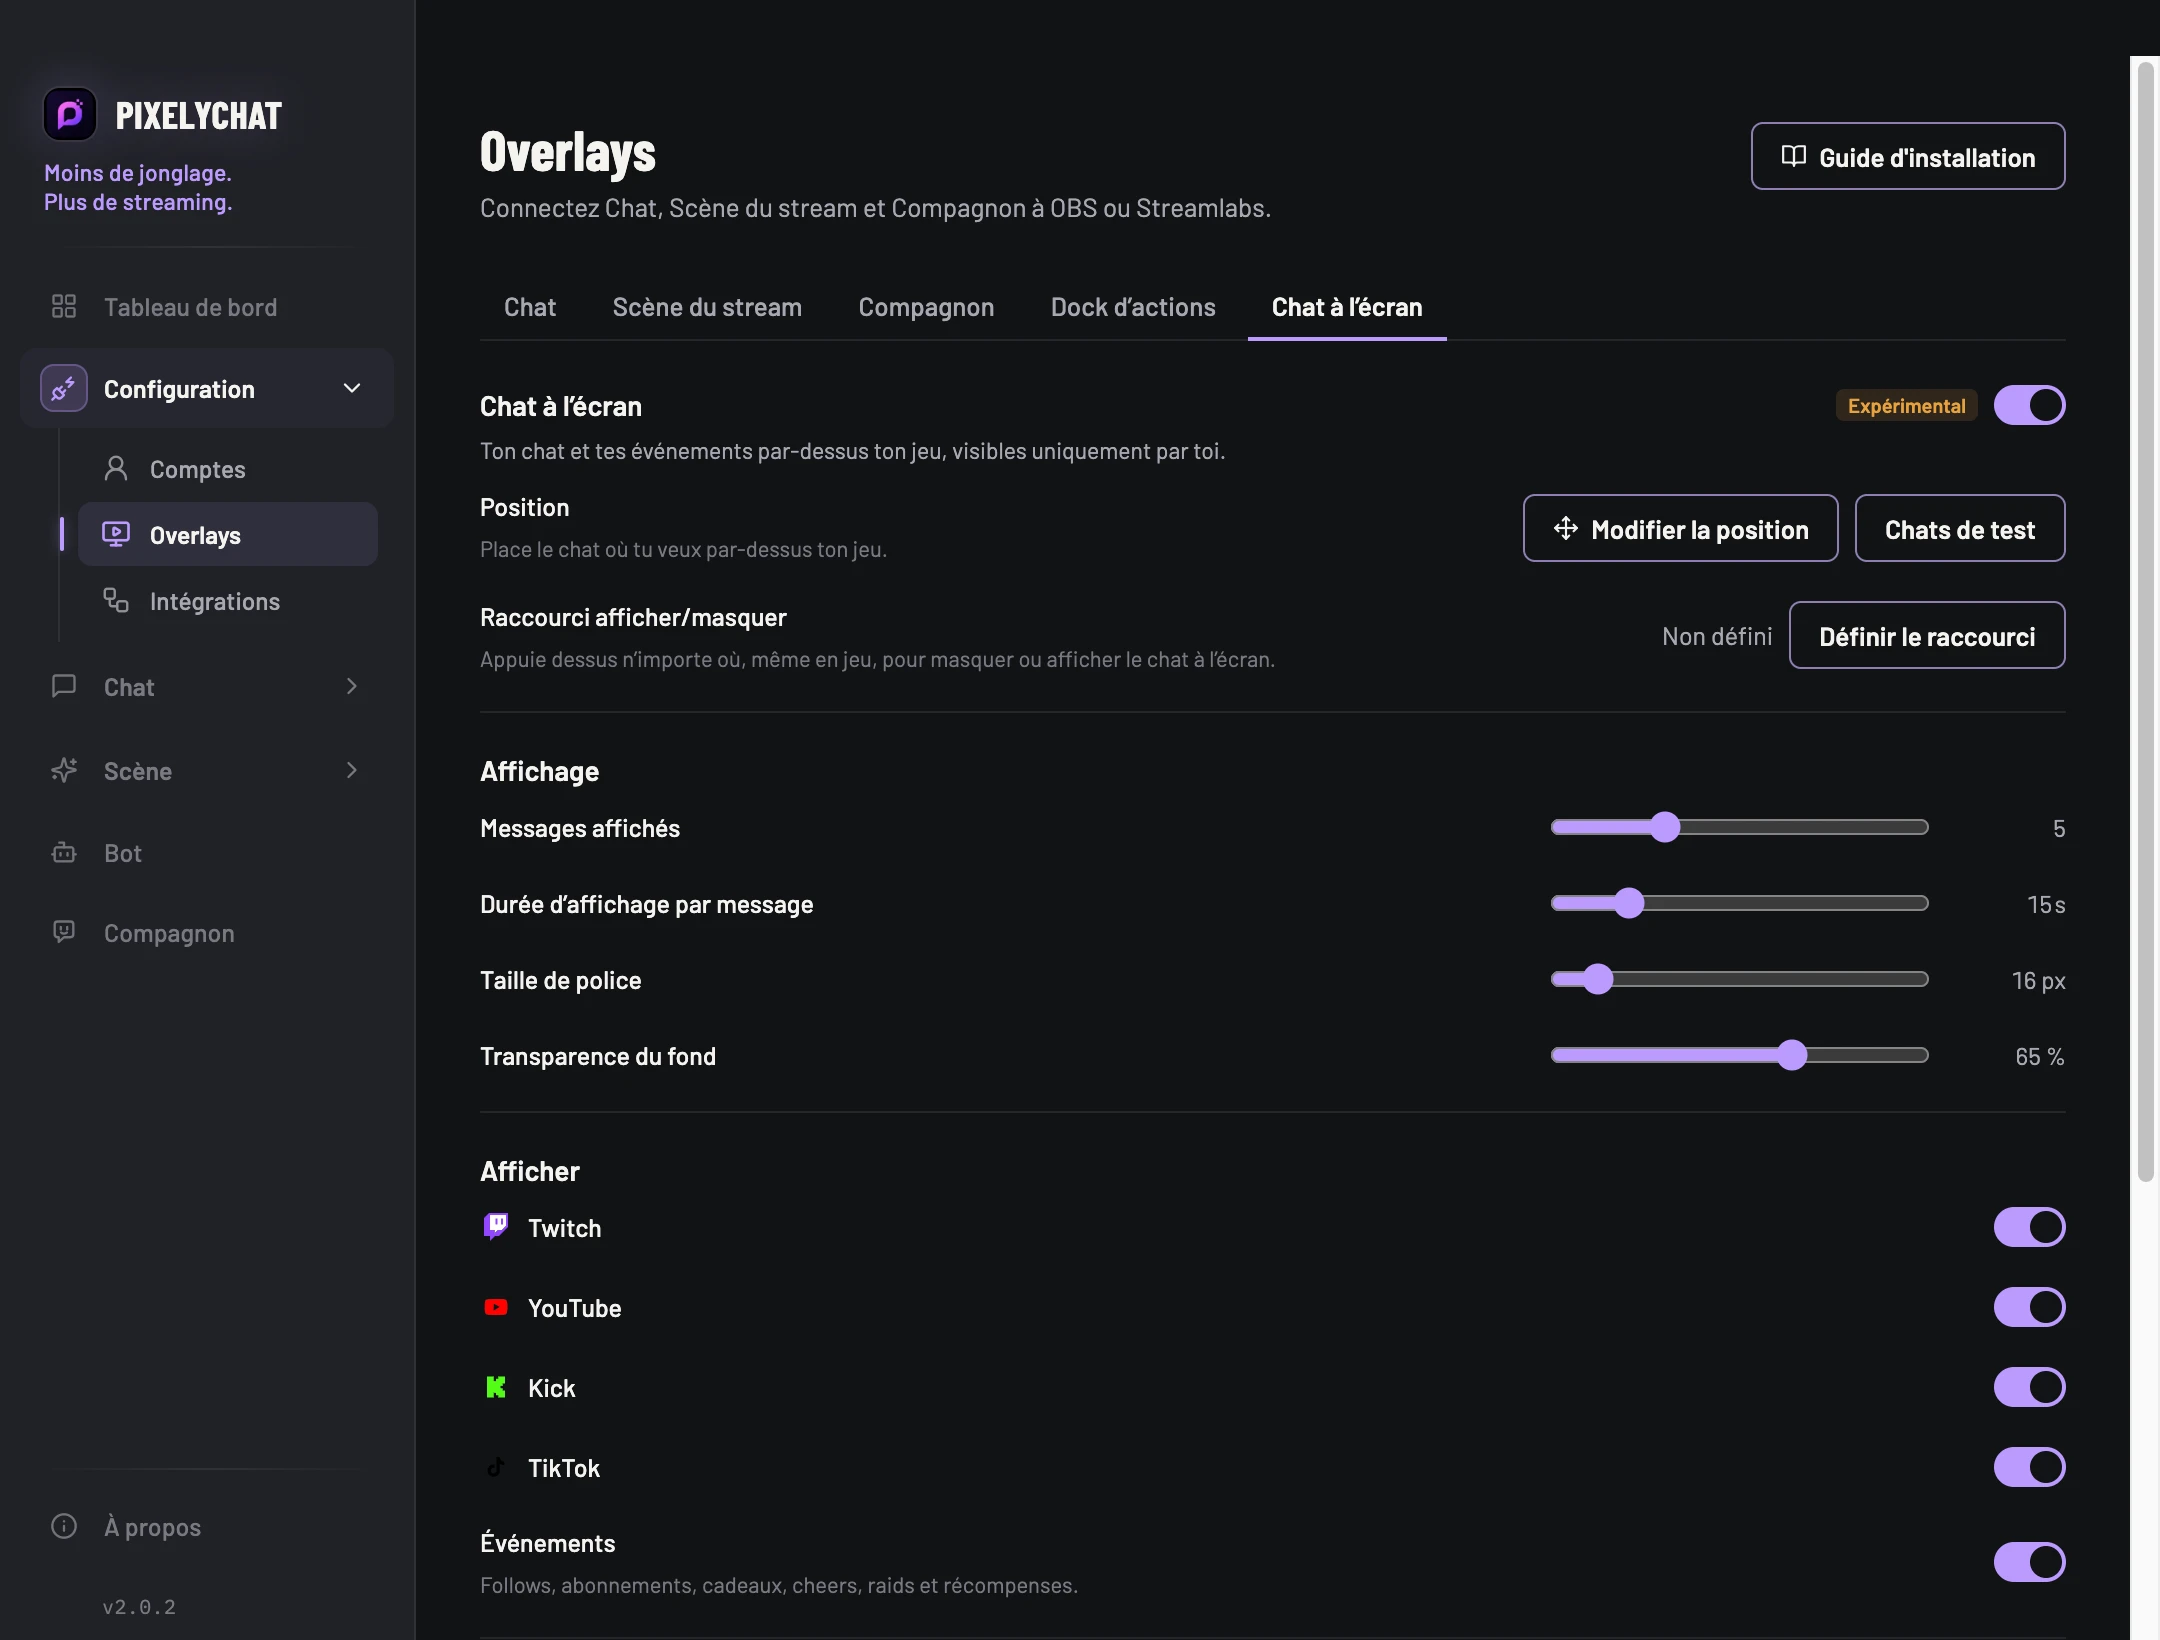2160x1640 pixels.
Task: Click the Scène sparkle icon
Action: point(64,770)
